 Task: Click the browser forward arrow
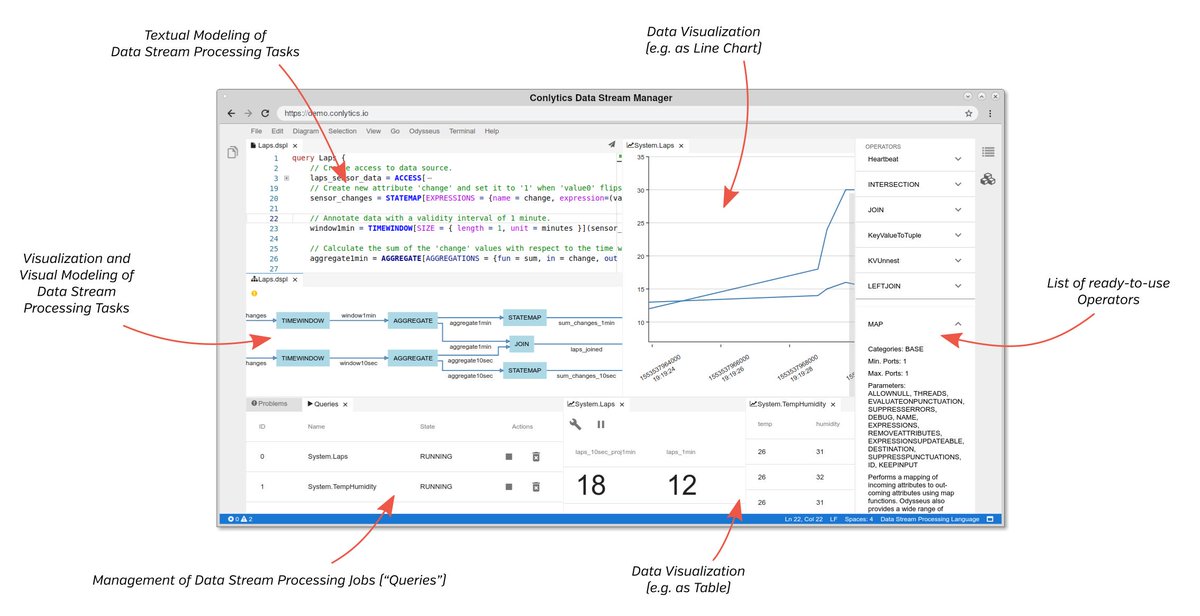tap(247, 114)
